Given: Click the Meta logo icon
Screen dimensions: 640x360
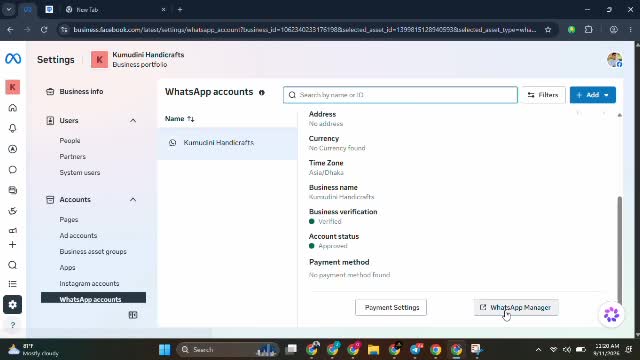Looking at the screenshot, I should pos(13,59).
